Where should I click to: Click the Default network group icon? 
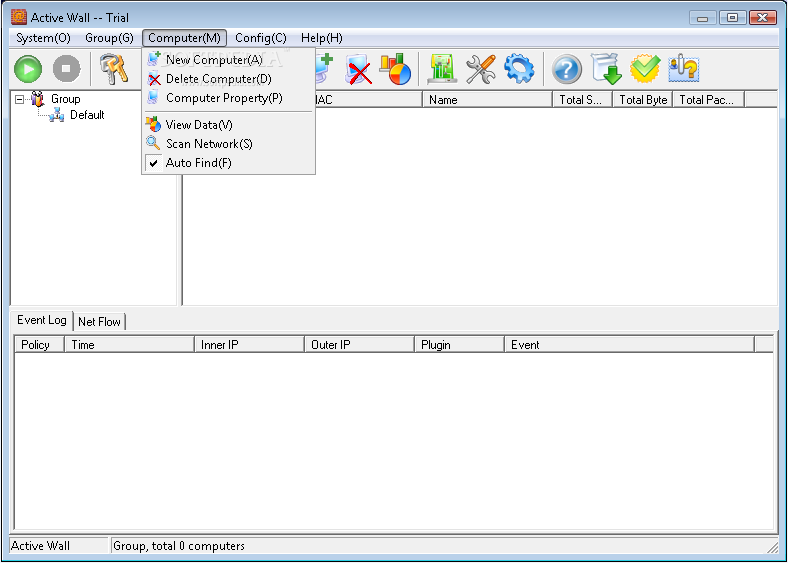click(56, 115)
